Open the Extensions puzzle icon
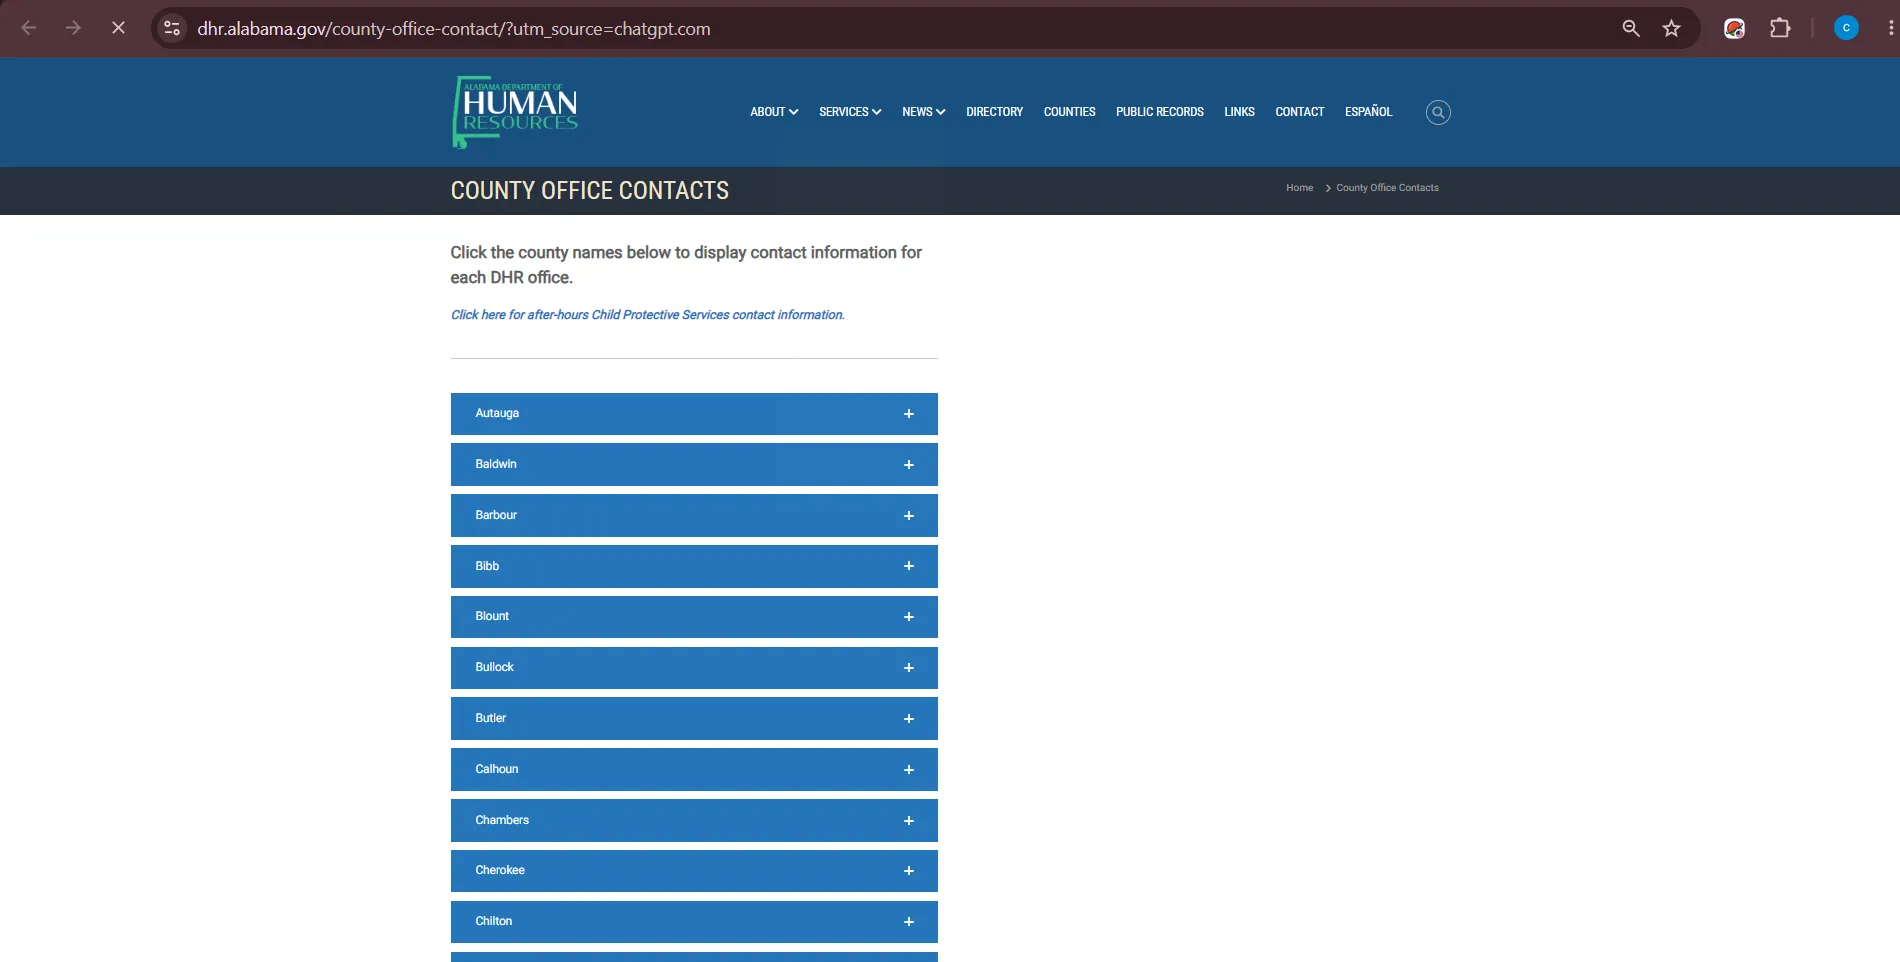This screenshot has width=1900, height=962. [1780, 28]
